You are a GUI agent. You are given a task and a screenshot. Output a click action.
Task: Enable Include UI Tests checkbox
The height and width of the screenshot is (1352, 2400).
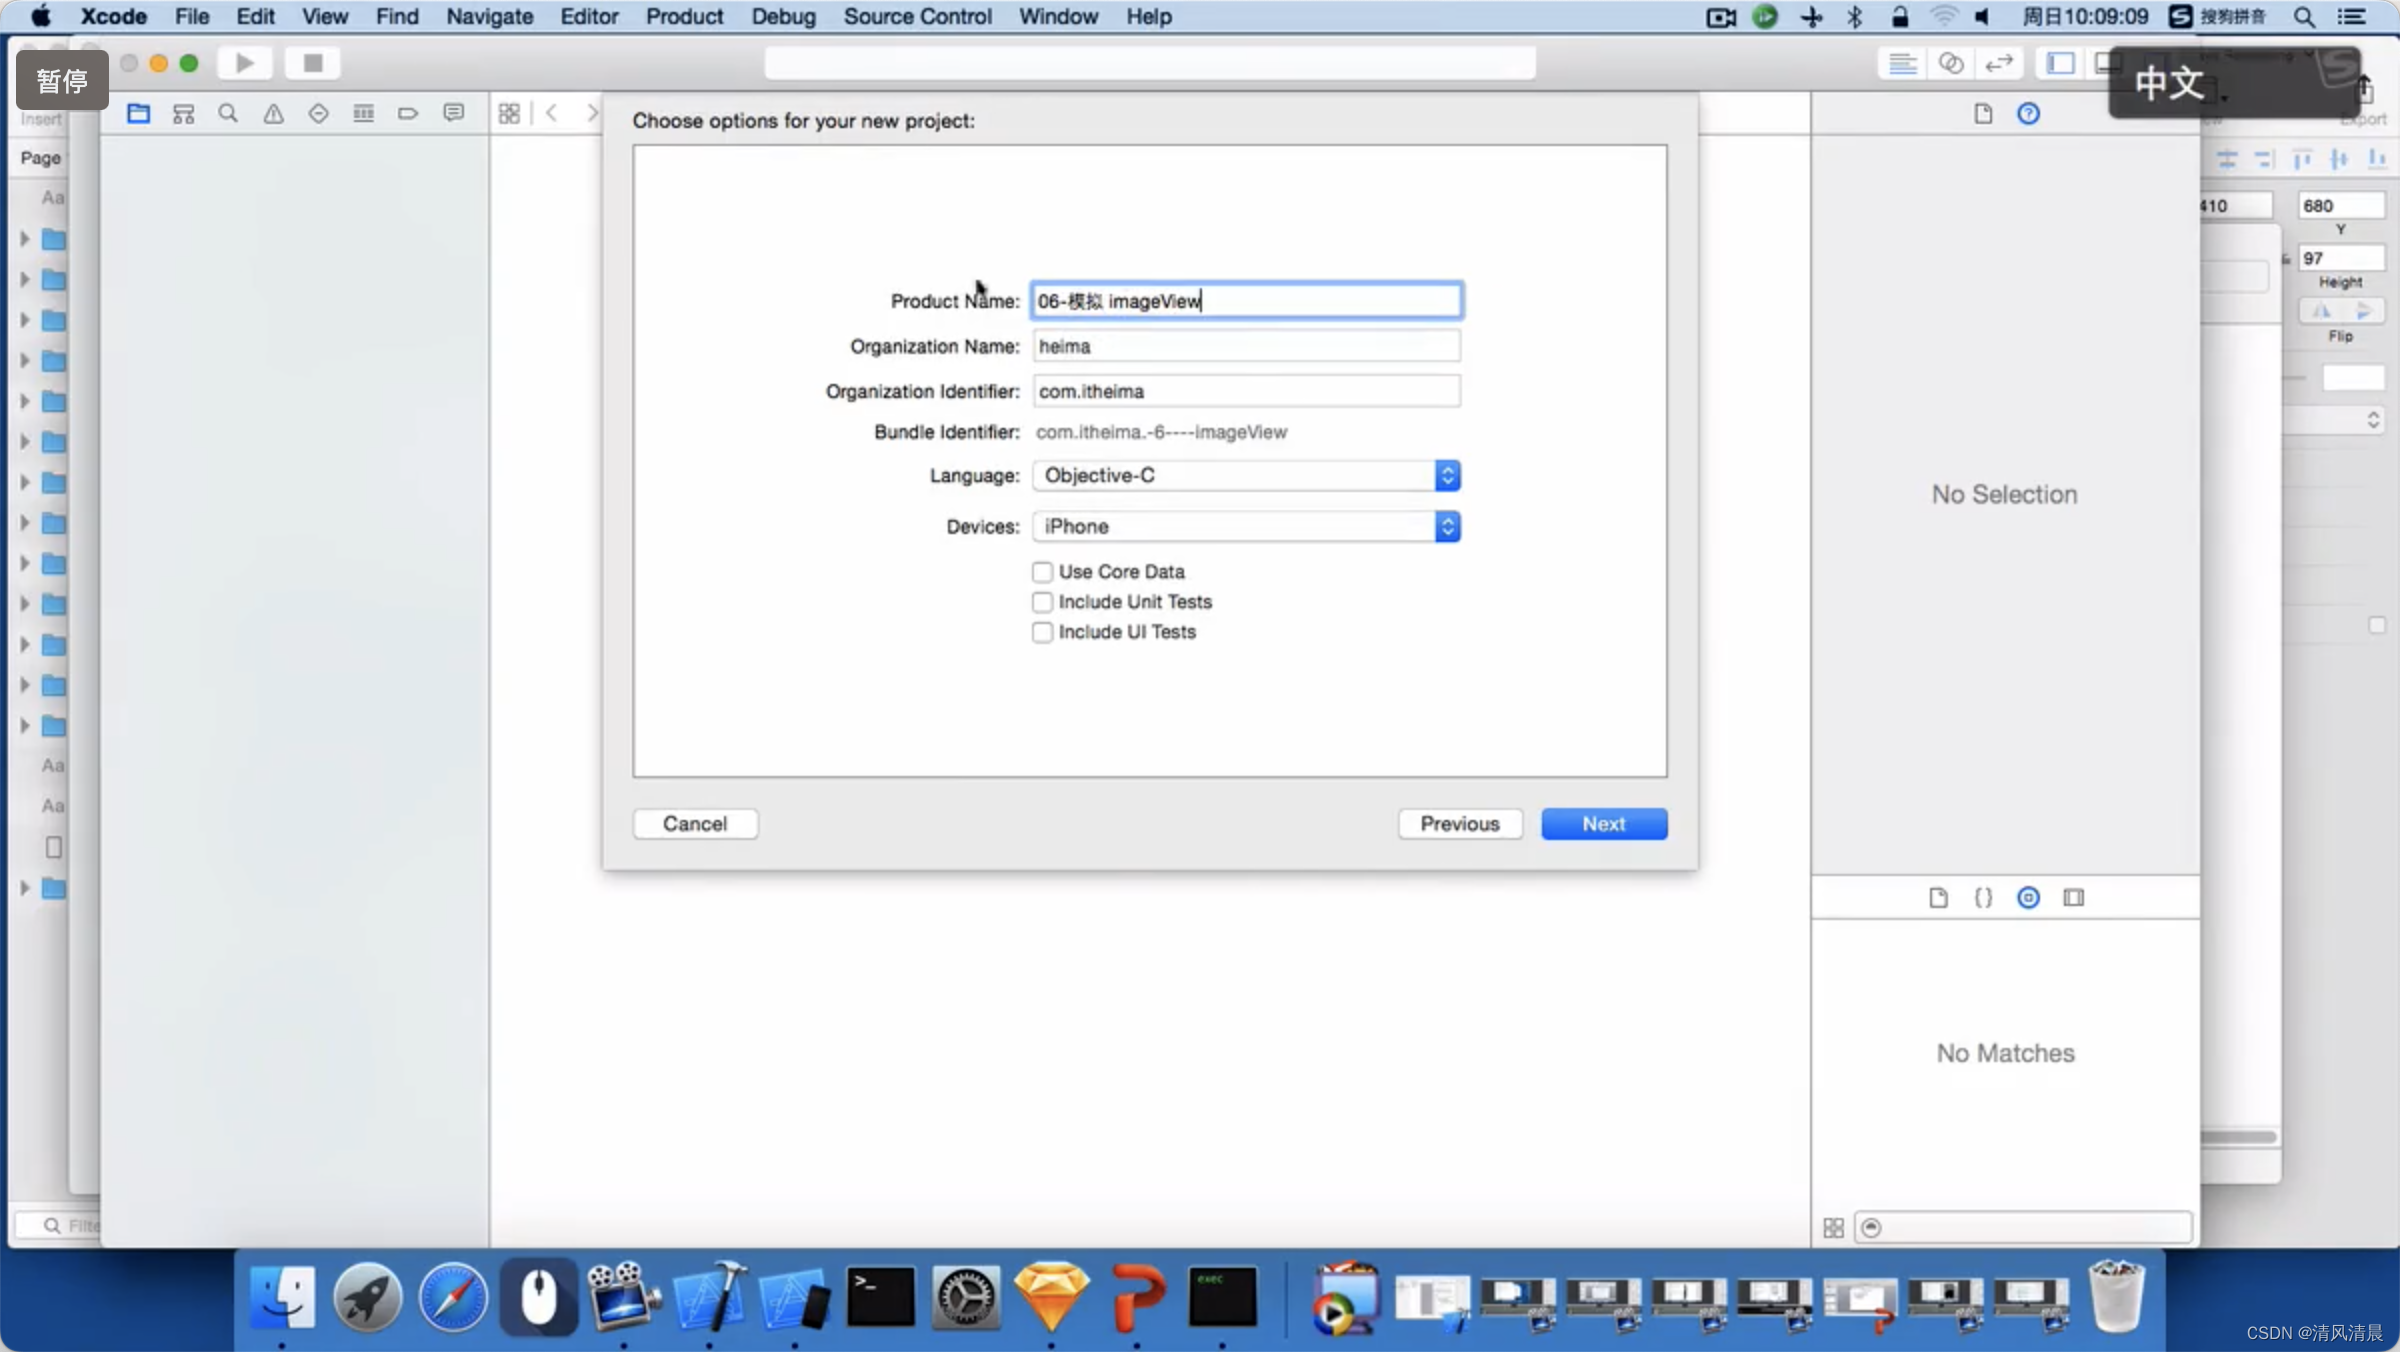click(x=1042, y=632)
